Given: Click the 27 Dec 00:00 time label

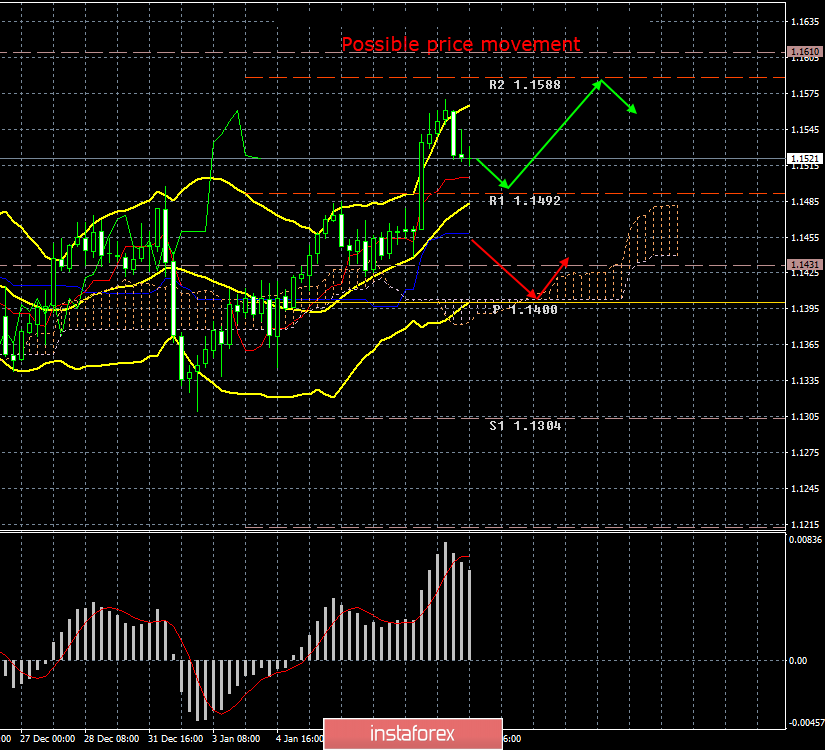Looking at the screenshot, I should click(47, 739).
